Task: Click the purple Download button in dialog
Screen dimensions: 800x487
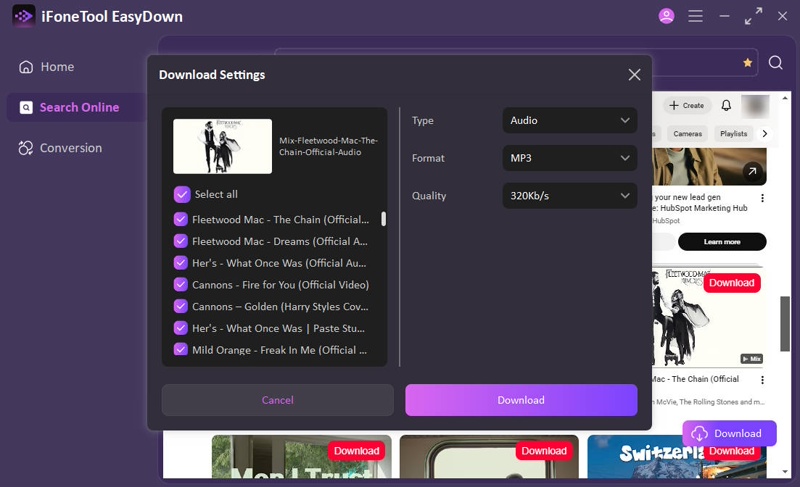Action: 521,400
